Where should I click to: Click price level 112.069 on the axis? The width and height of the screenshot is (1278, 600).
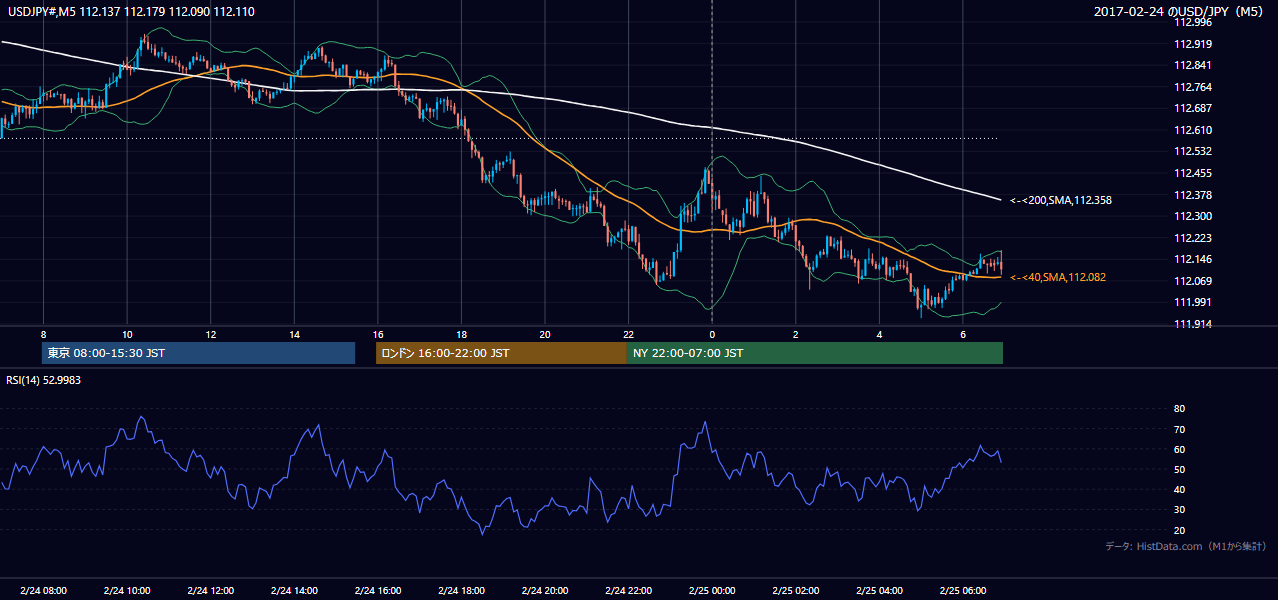pos(1192,281)
